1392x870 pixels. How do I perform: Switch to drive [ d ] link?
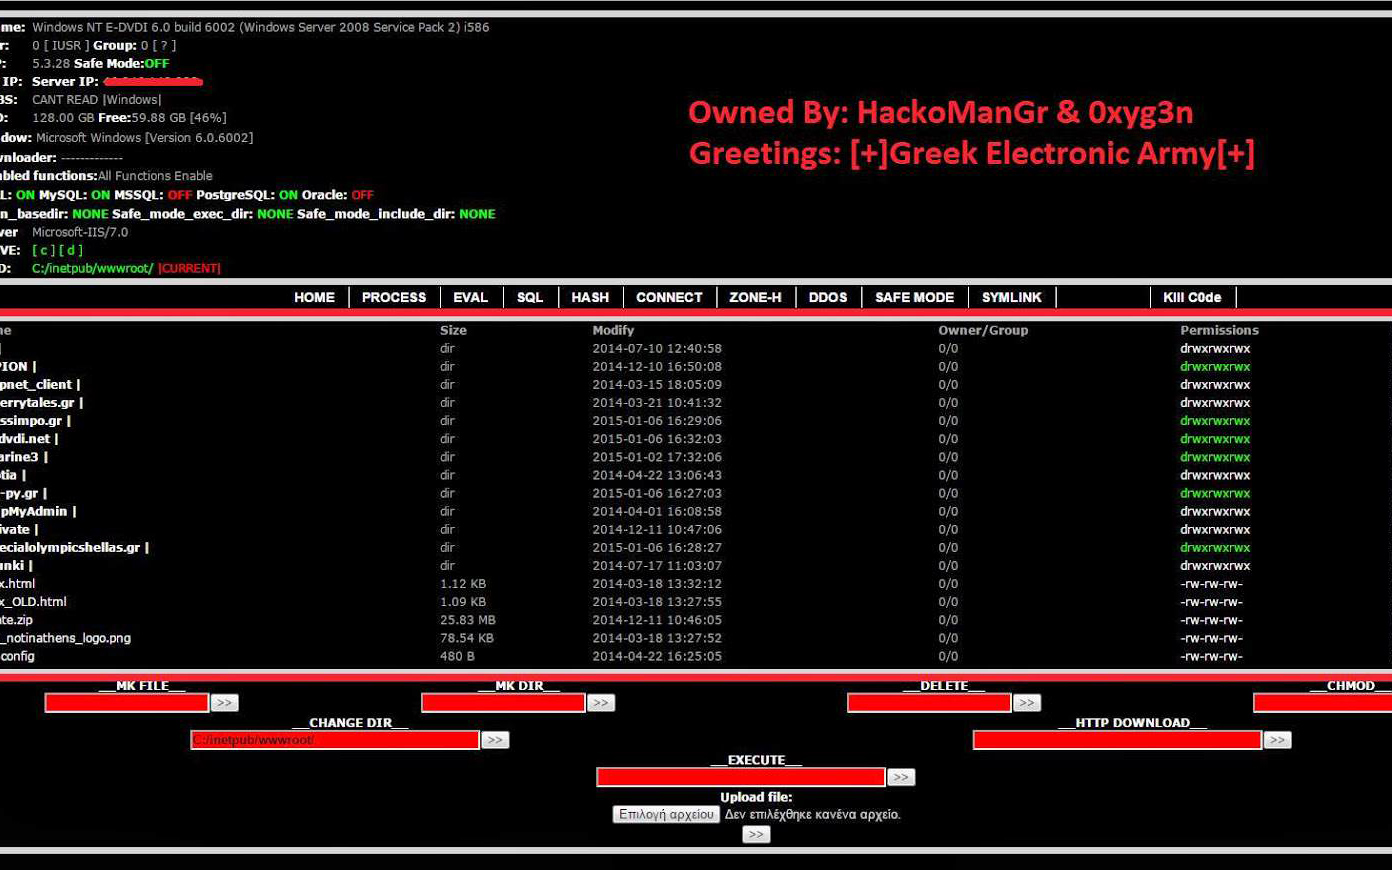70,250
